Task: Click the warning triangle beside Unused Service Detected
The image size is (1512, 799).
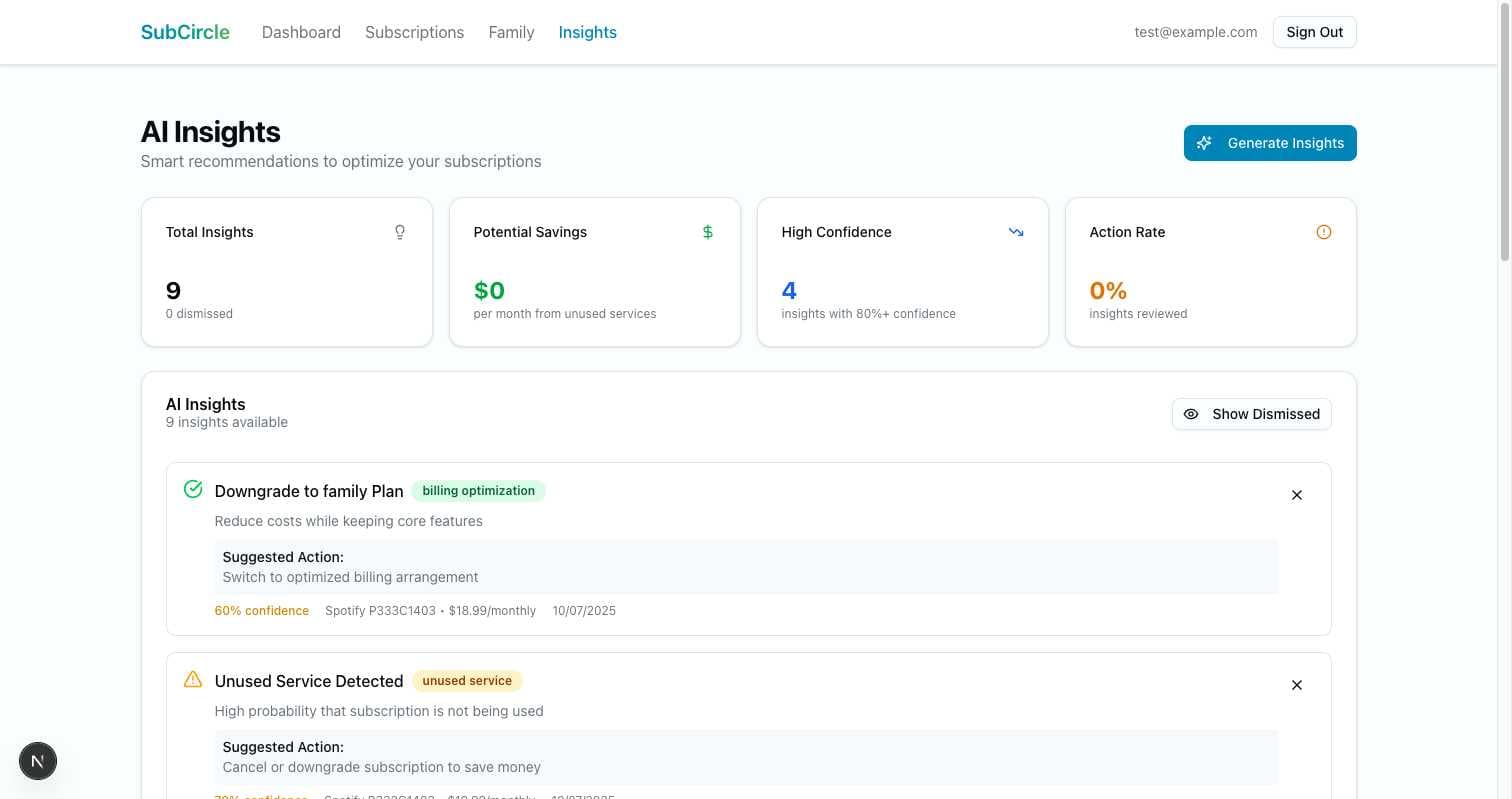Action: click(193, 679)
